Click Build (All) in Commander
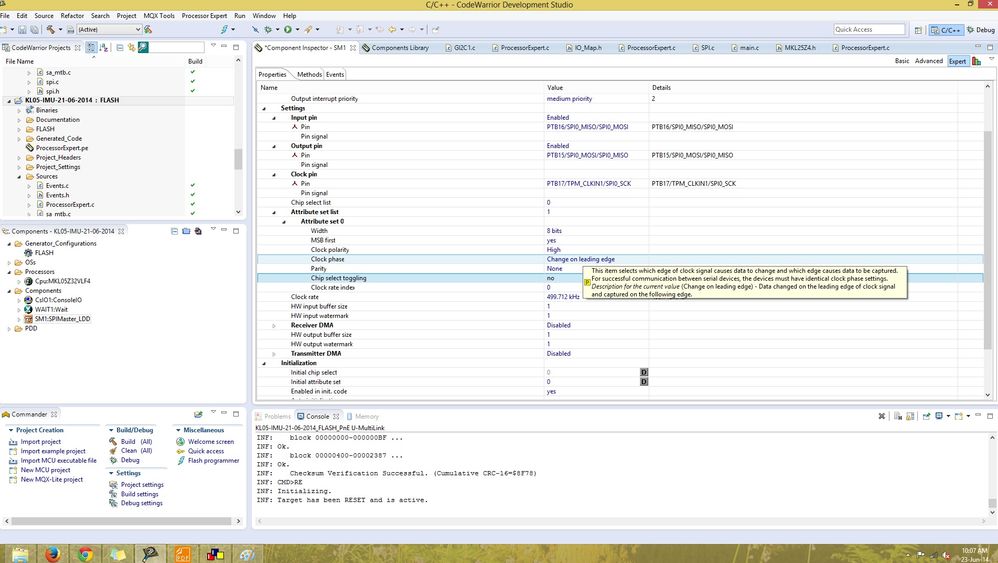 point(136,441)
